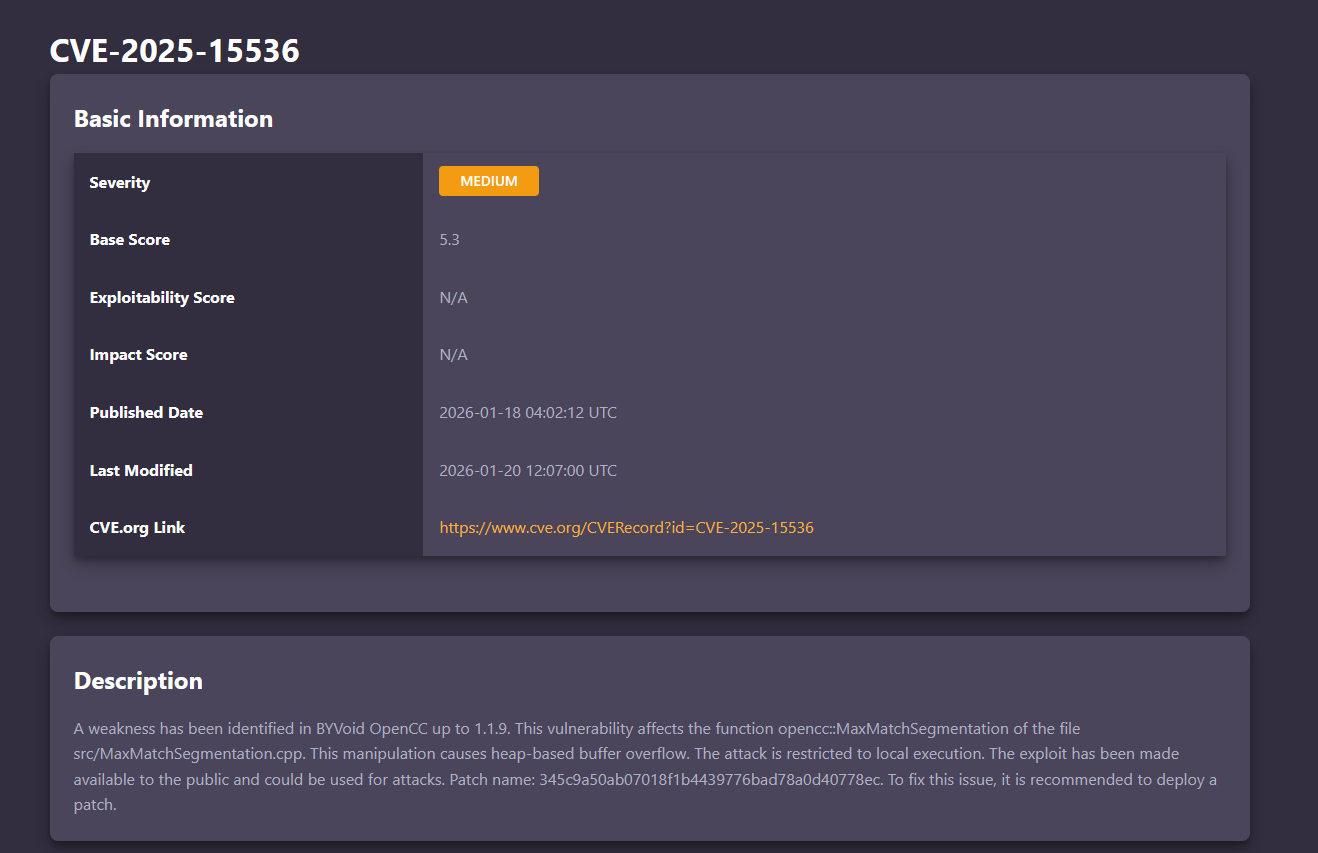
Task: Click the Basic Information section header
Action: (x=173, y=118)
